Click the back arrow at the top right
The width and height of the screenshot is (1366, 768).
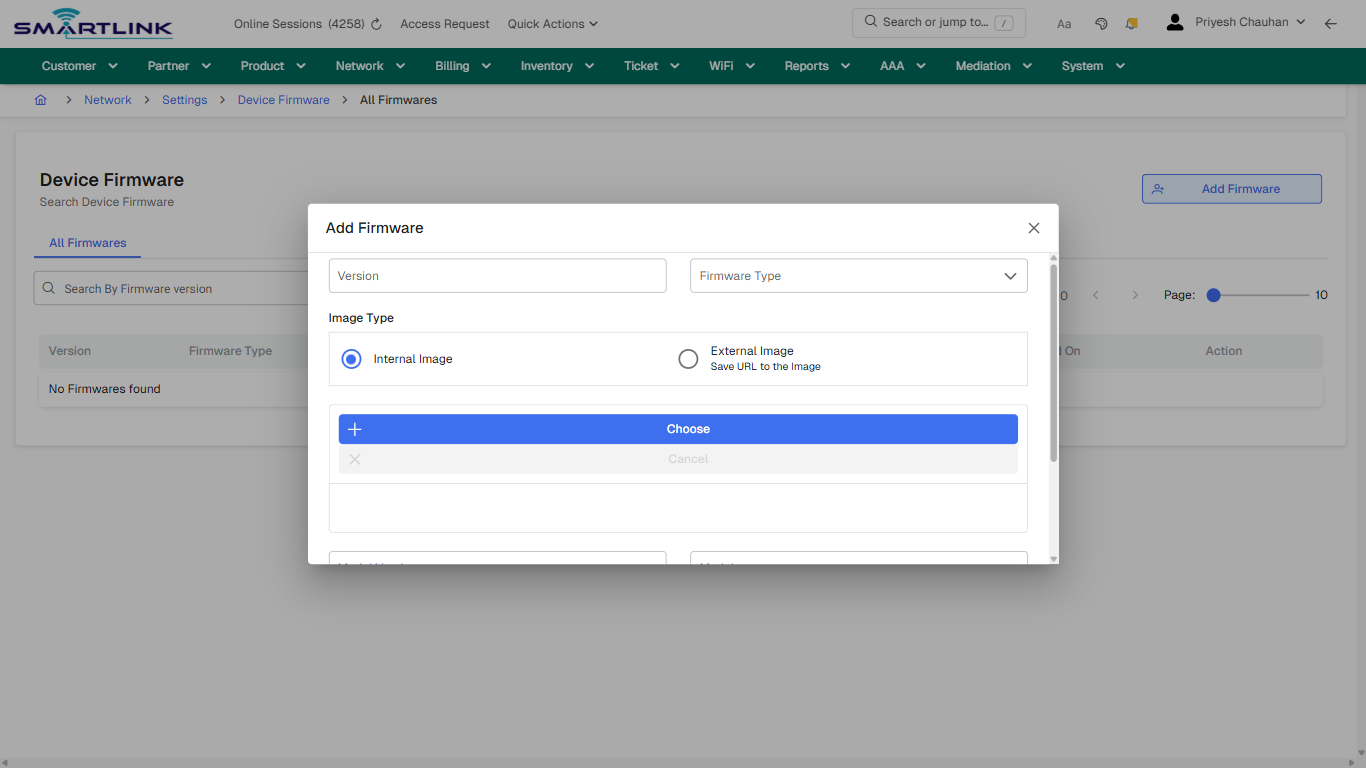pos(1330,22)
